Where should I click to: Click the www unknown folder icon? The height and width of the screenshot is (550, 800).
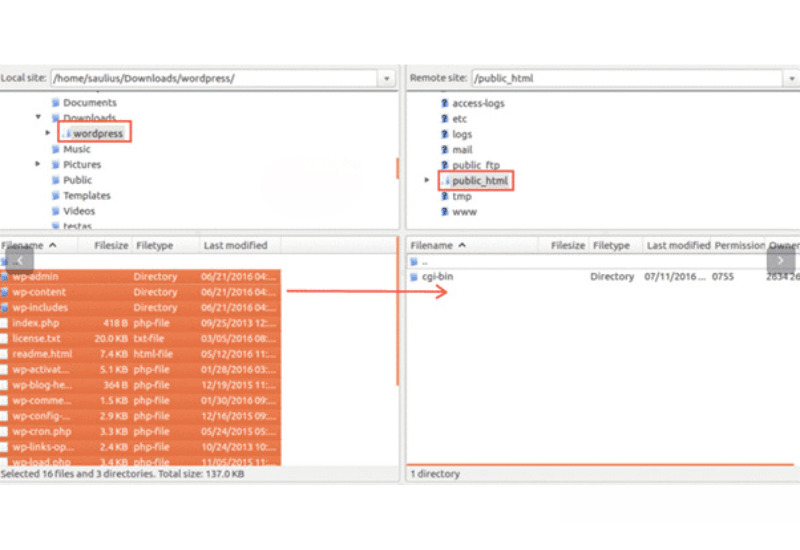tap(444, 212)
